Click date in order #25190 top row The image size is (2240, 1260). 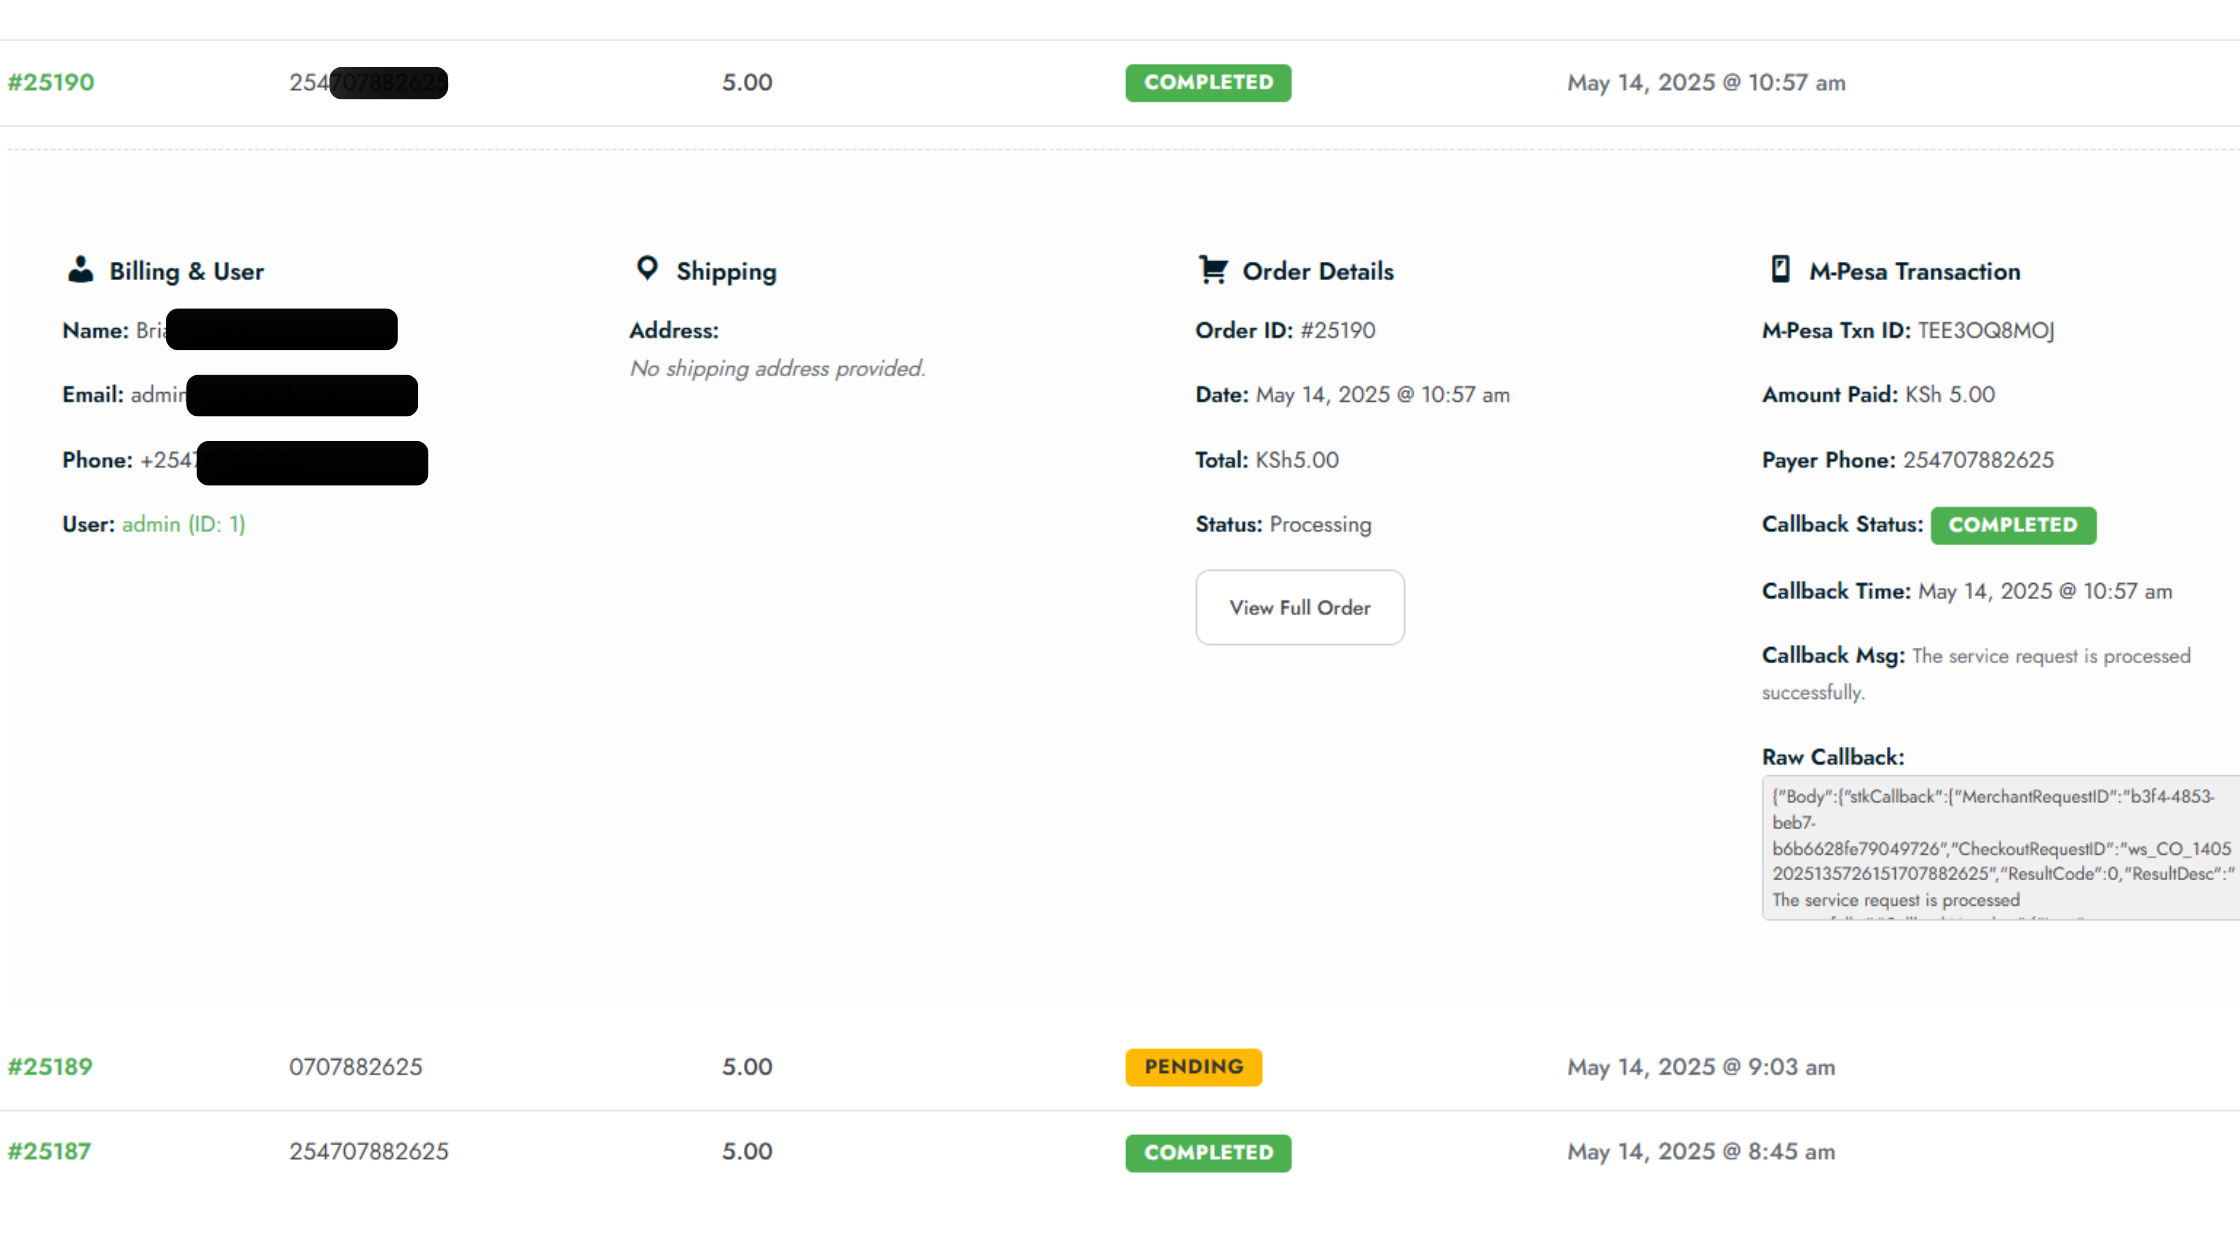[x=1706, y=82]
